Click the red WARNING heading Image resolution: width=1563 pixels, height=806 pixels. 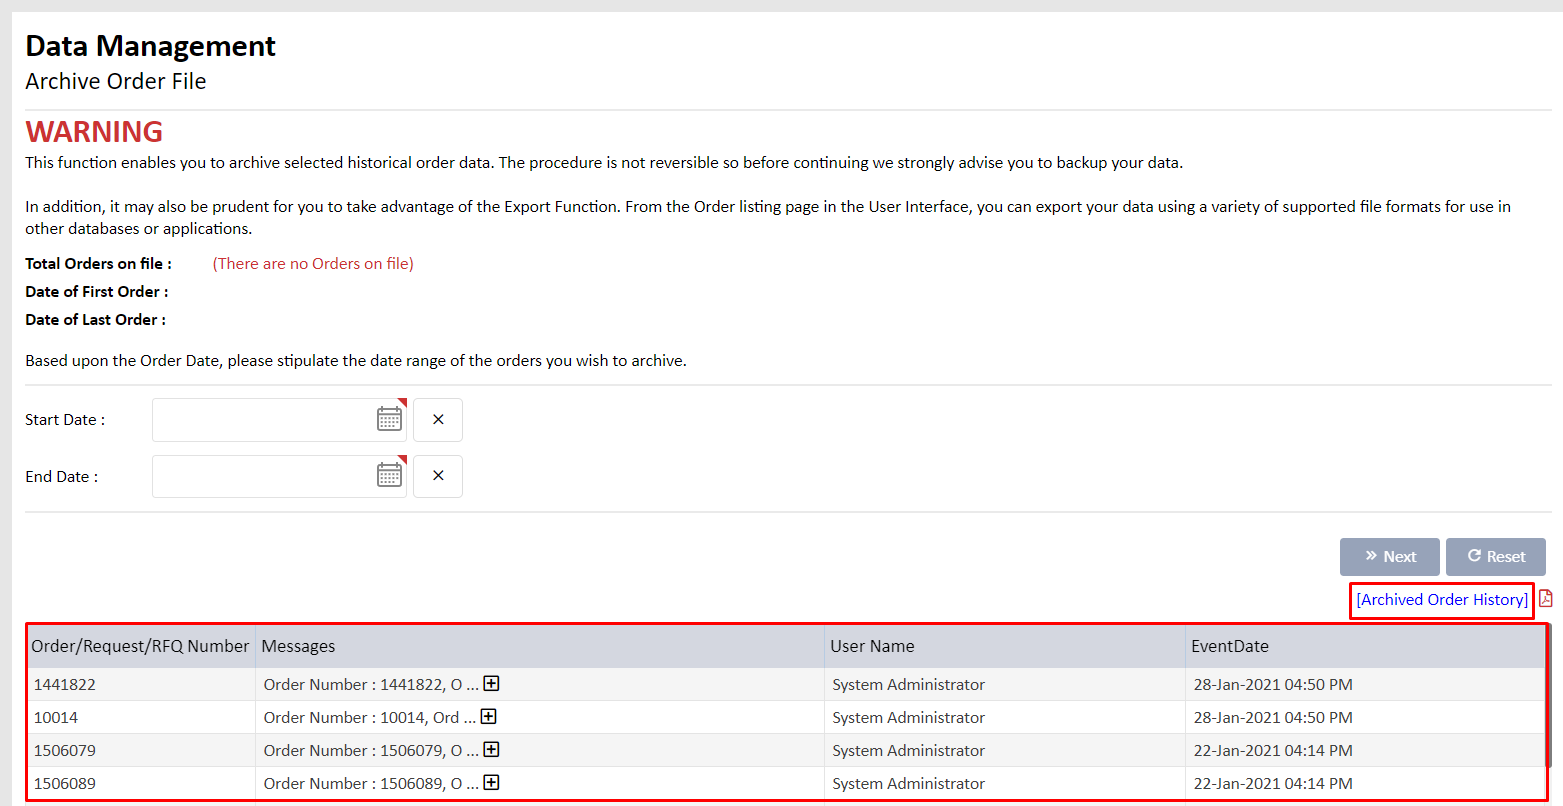94,131
